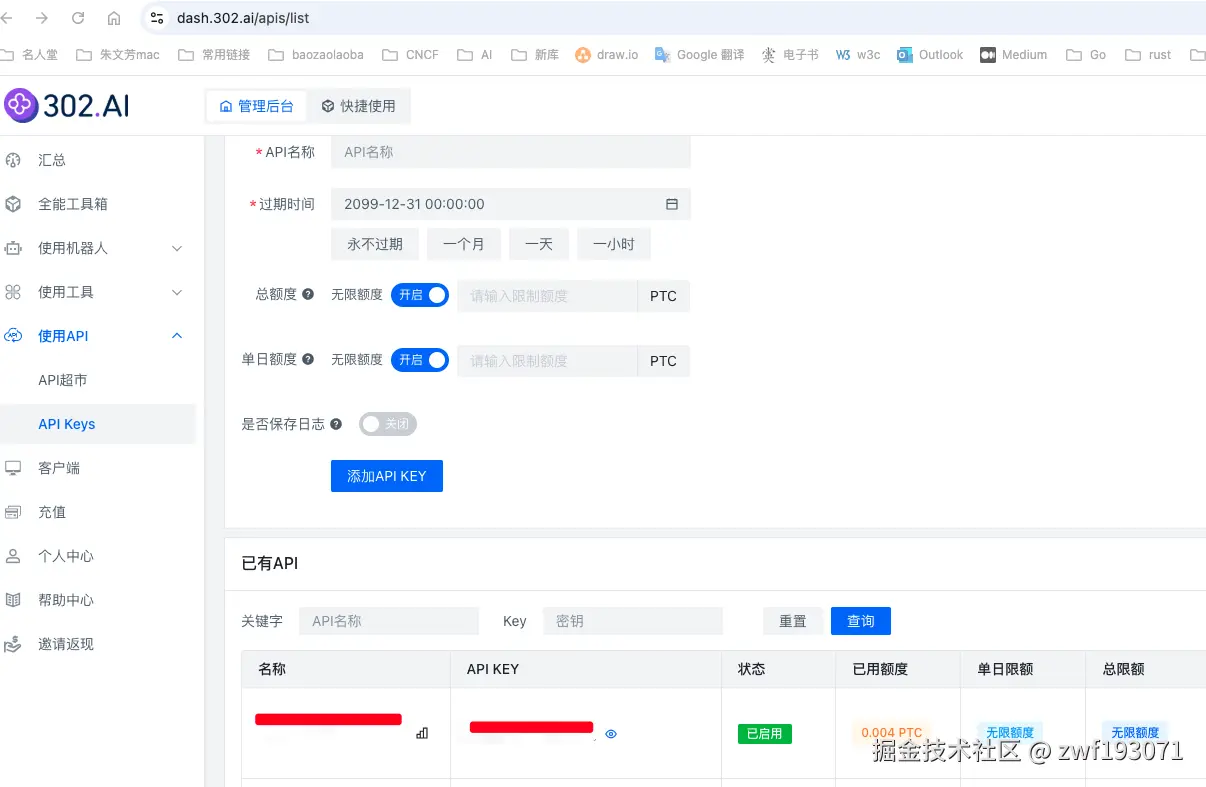This screenshot has height=787, width=1206.
Task: Click calendar icon in 过期时间 field
Action: [672, 204]
